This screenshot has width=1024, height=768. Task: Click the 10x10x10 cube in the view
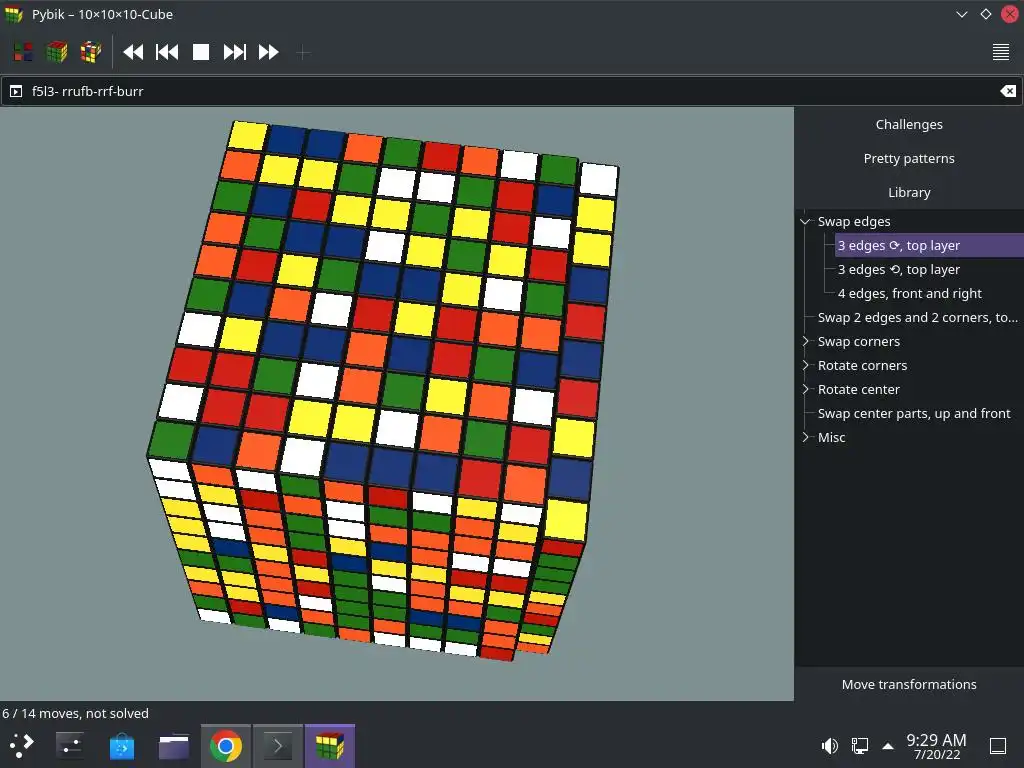(x=382, y=389)
